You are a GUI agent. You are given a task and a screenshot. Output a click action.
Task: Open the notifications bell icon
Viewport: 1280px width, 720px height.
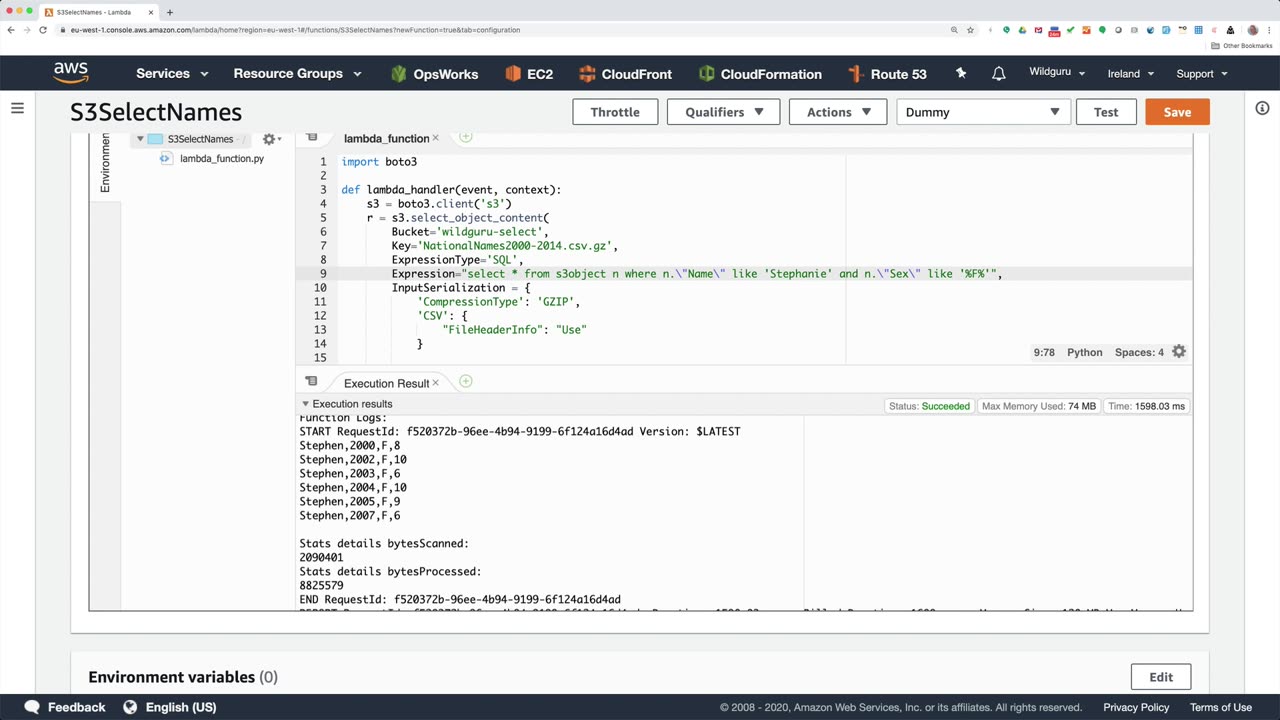998,74
